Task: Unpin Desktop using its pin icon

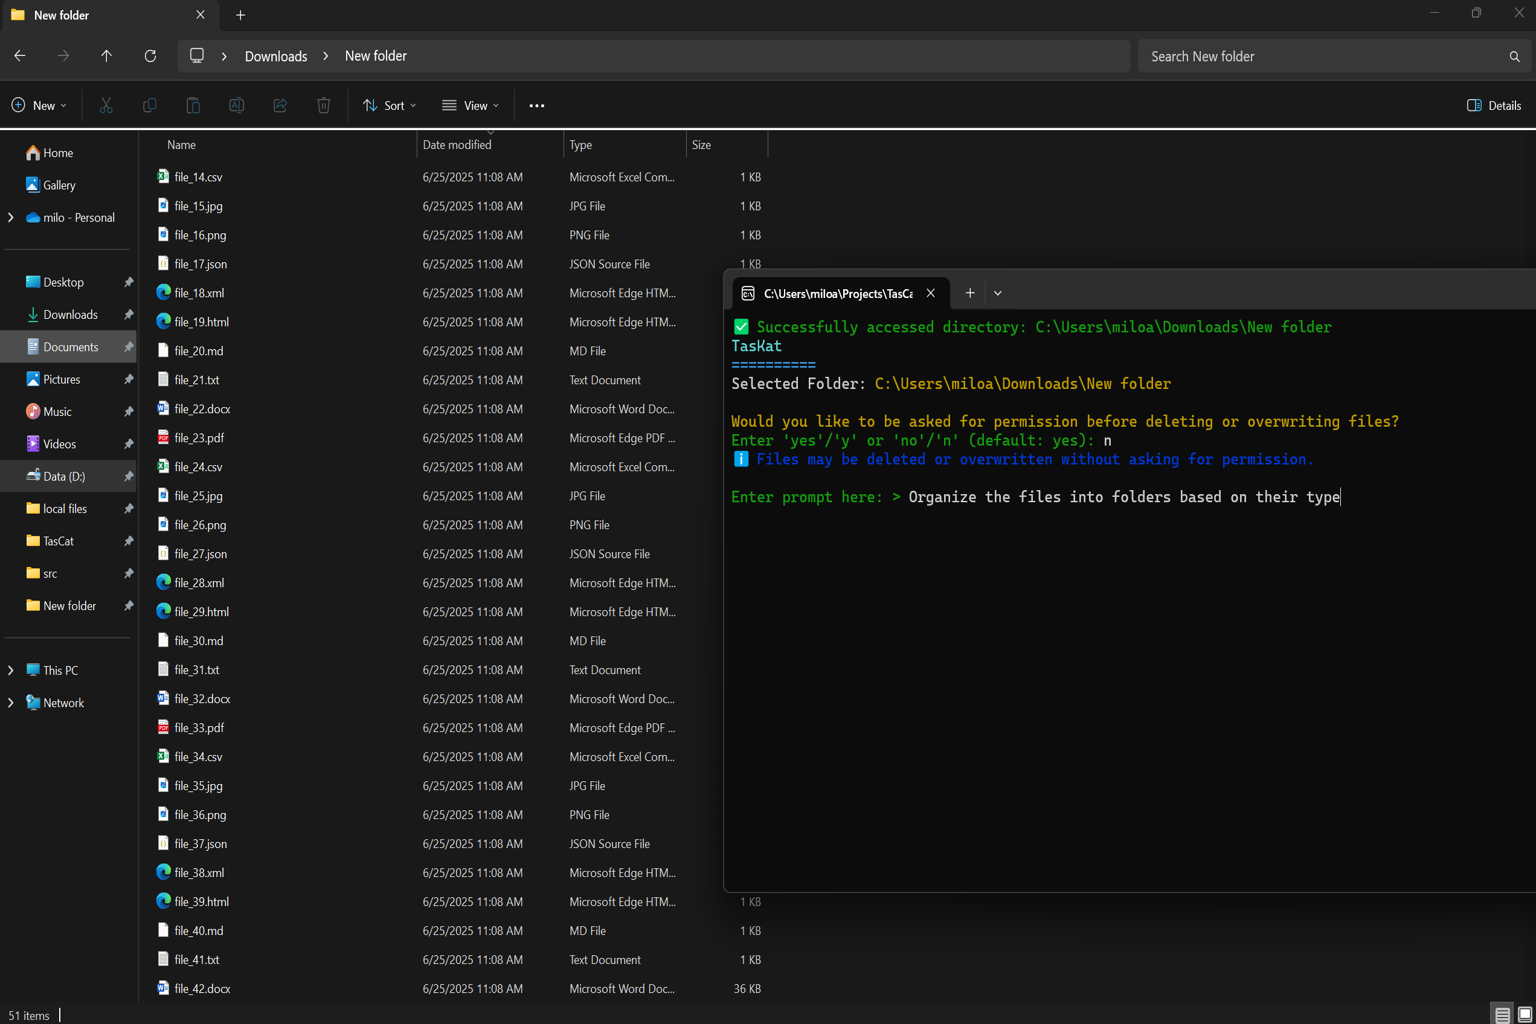Action: click(128, 283)
